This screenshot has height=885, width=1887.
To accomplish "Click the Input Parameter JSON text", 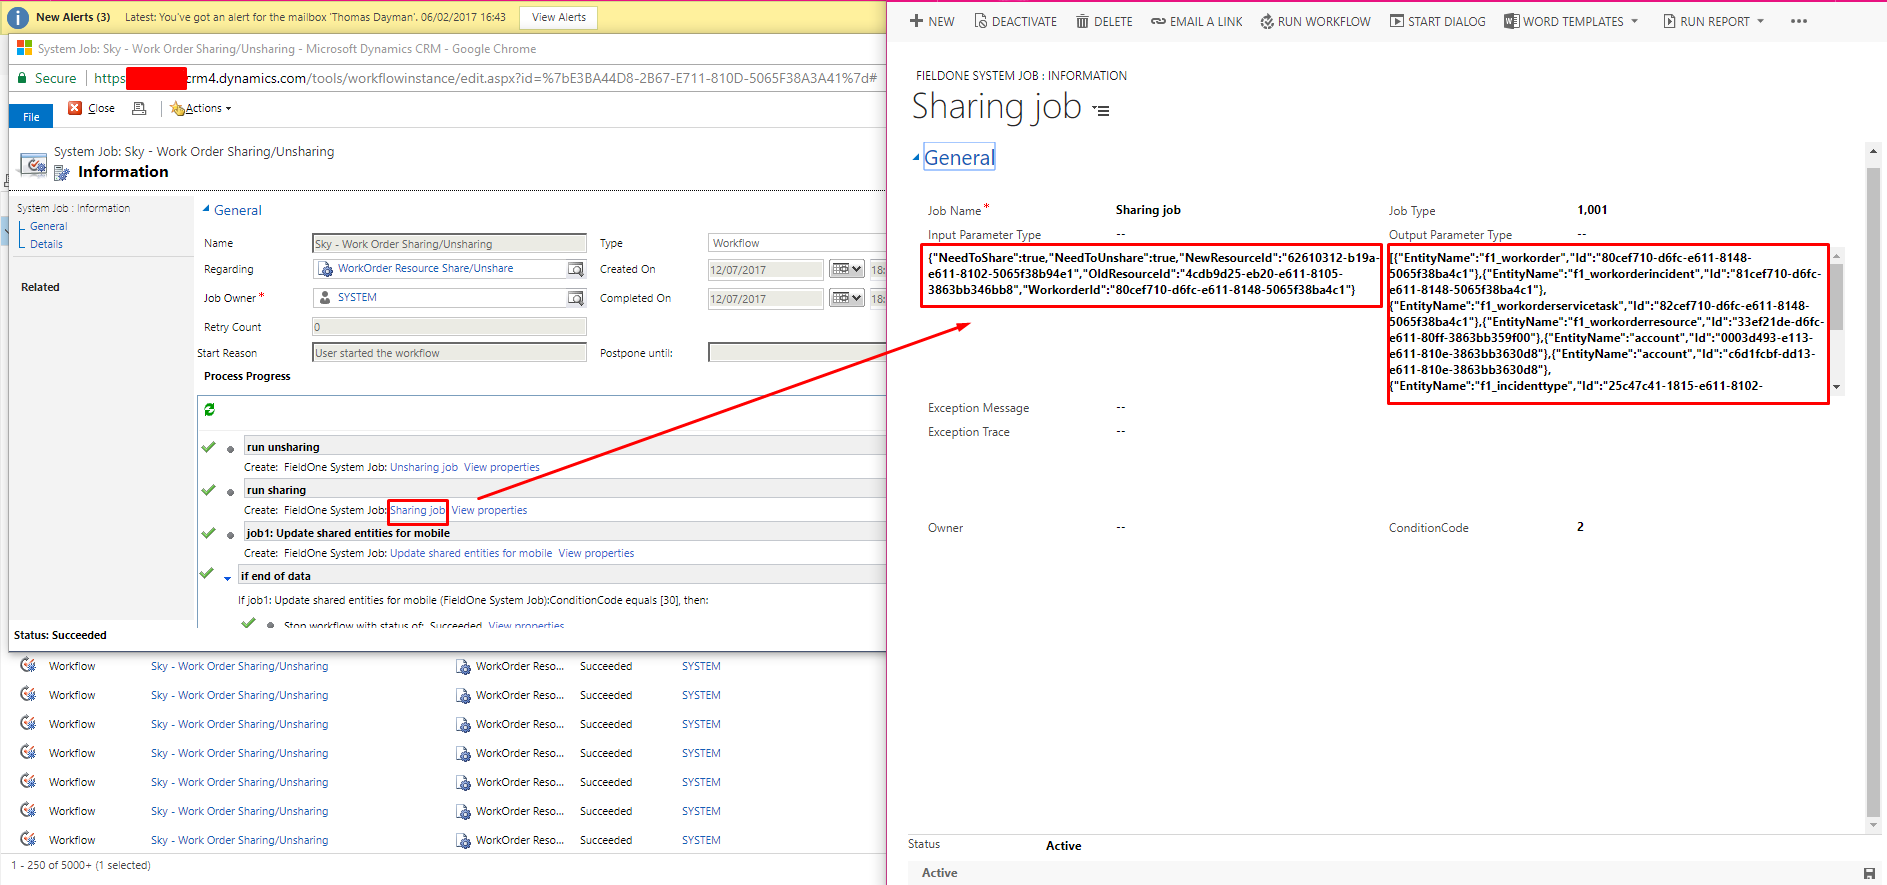I will (1151, 274).
